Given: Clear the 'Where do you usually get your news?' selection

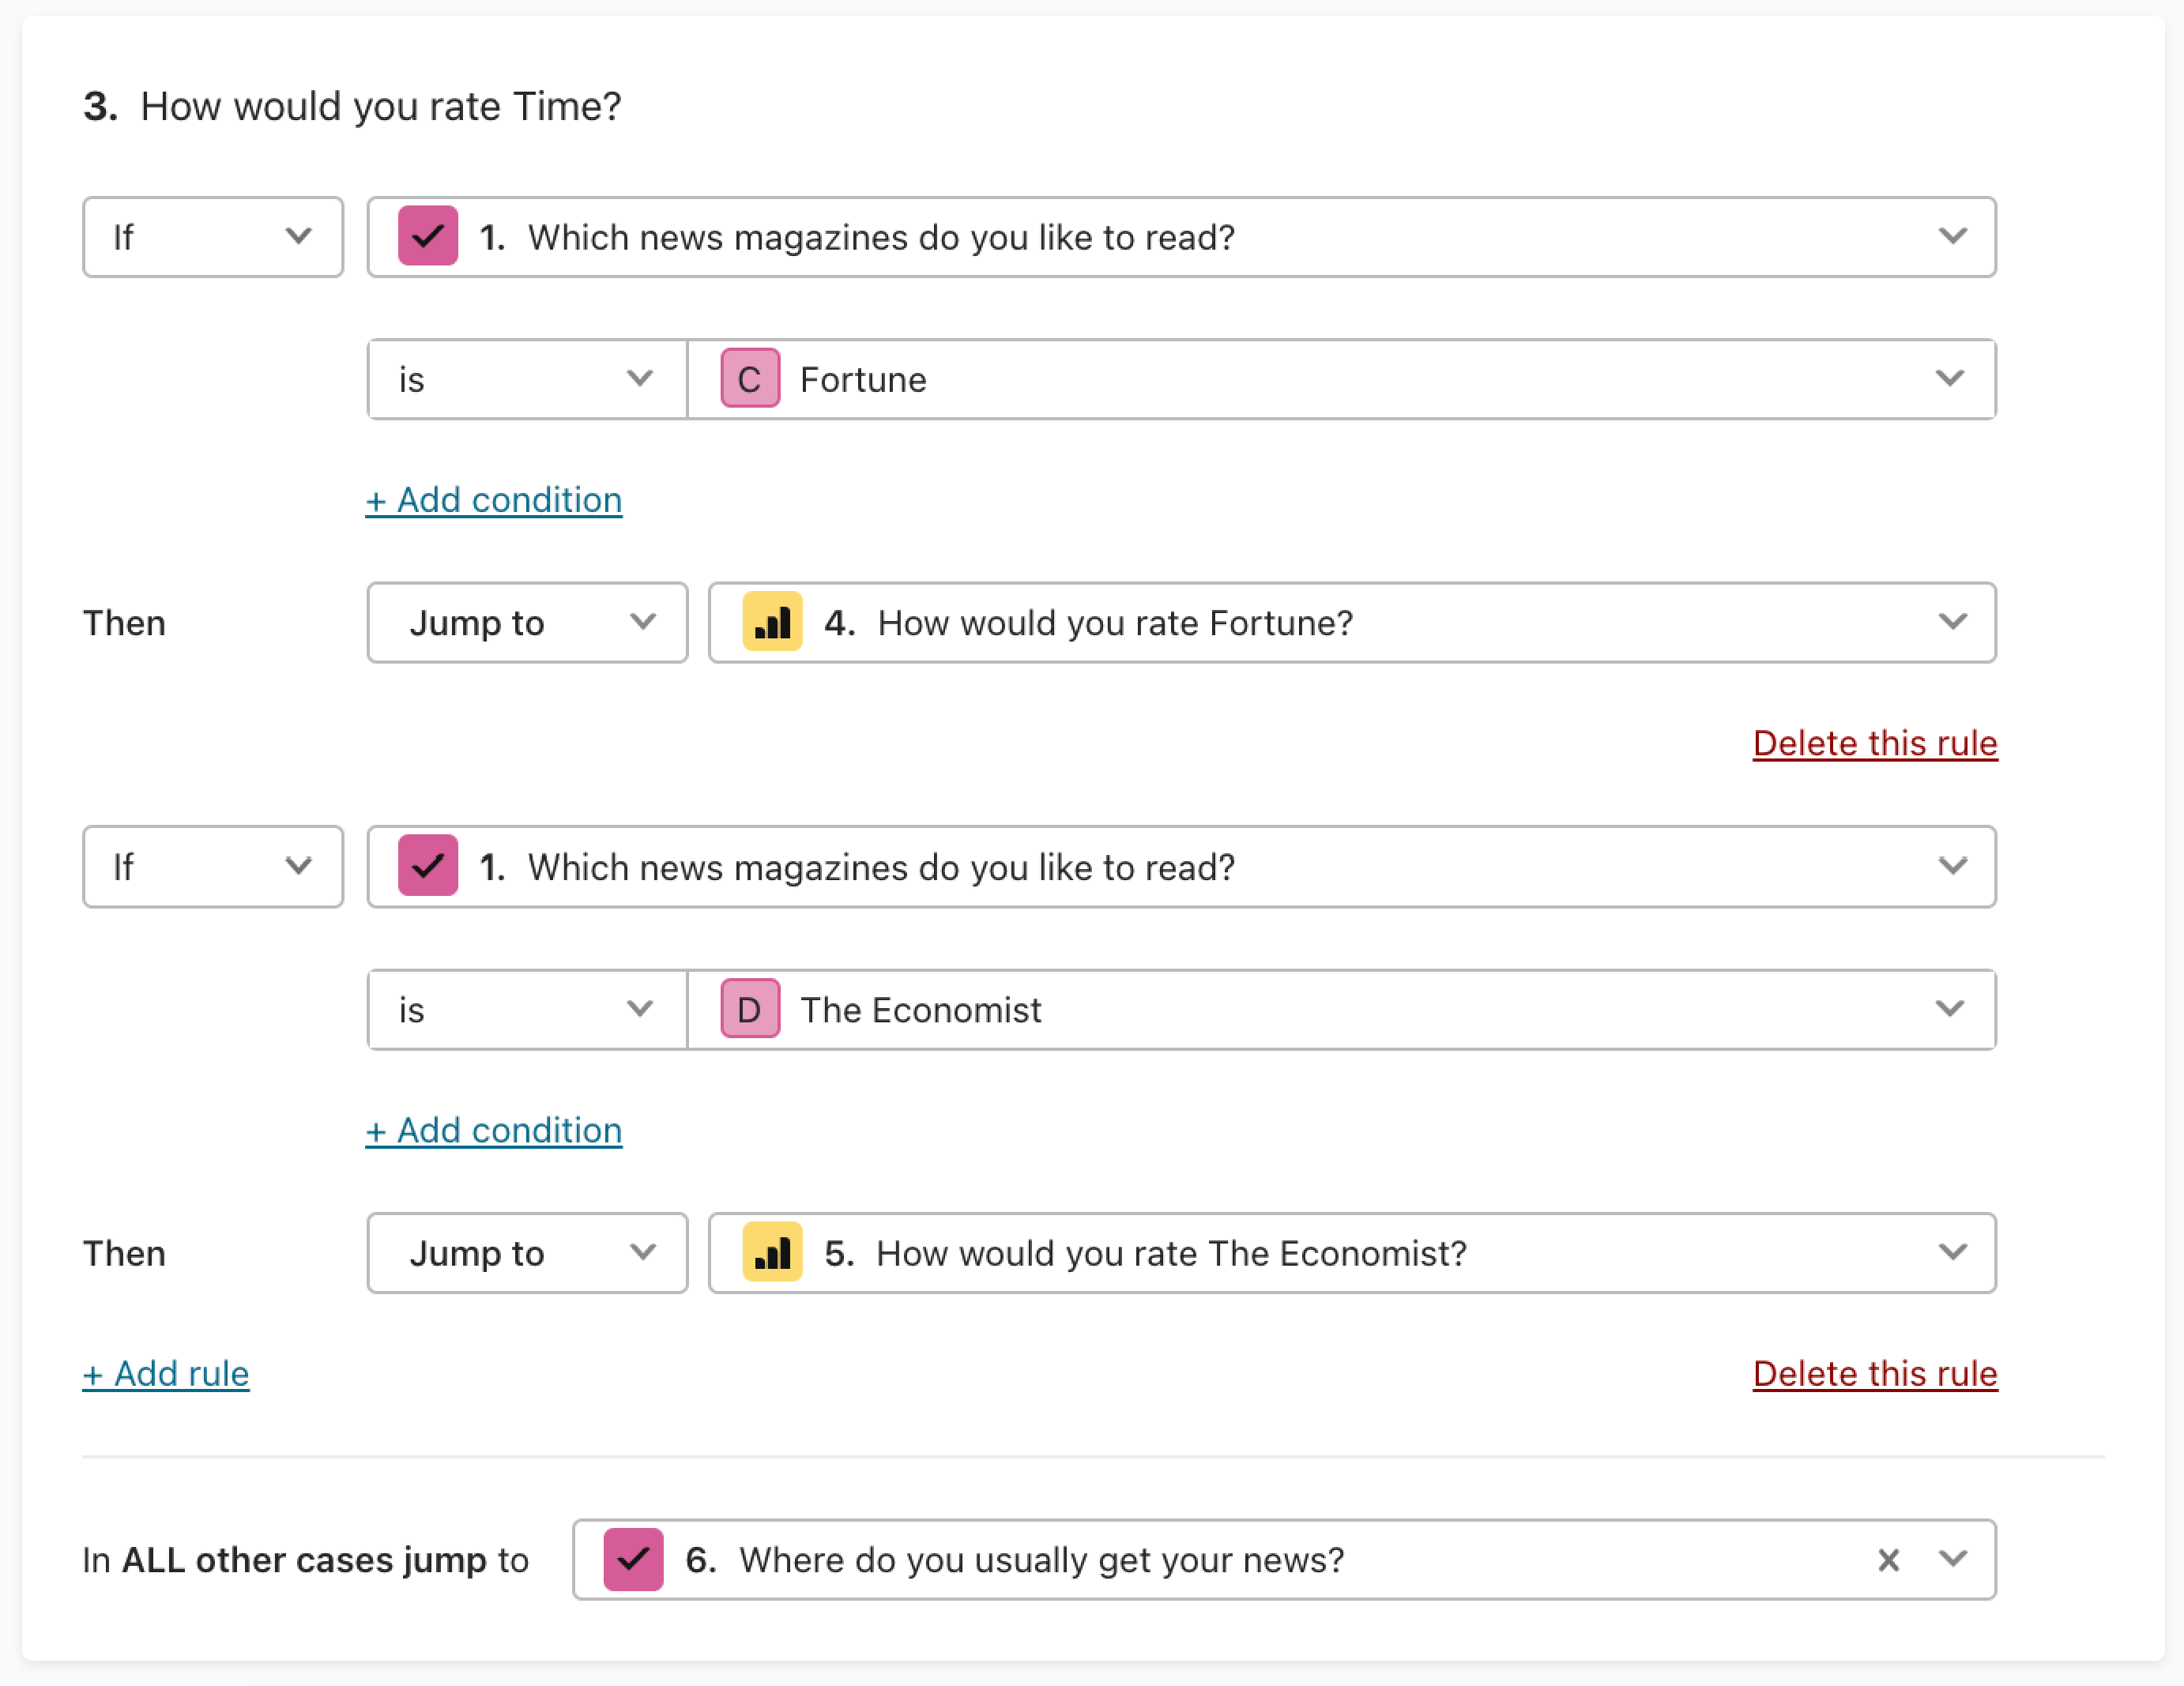Looking at the screenshot, I should [x=1888, y=1560].
